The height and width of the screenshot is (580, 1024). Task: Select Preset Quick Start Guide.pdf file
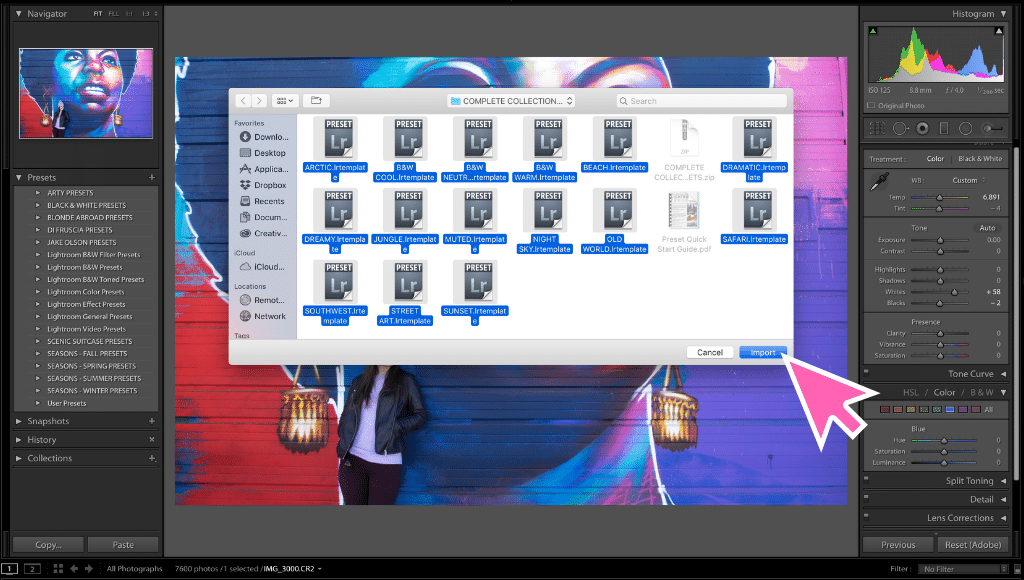click(684, 221)
